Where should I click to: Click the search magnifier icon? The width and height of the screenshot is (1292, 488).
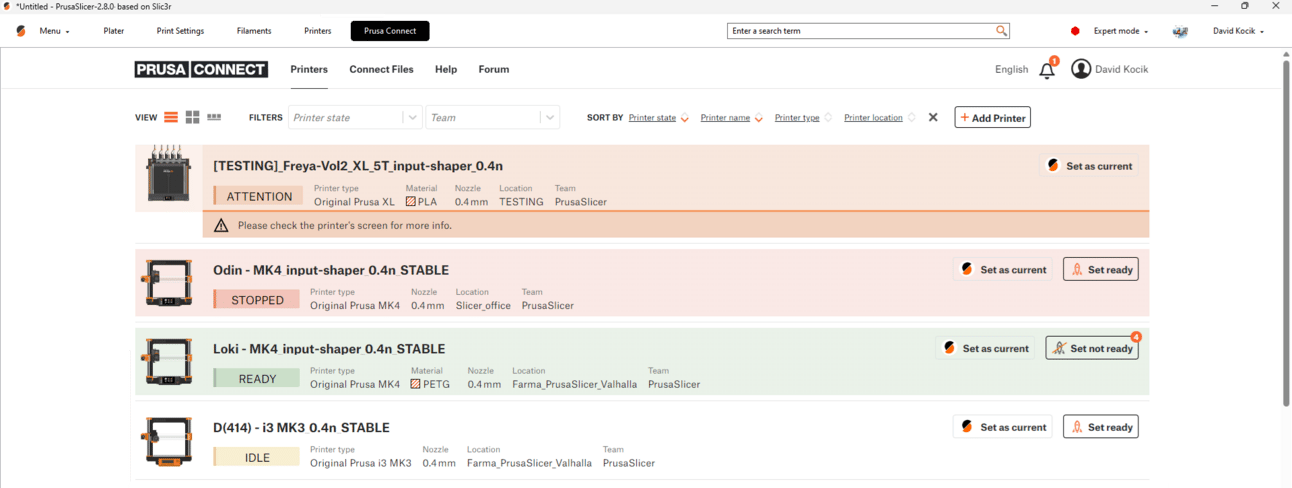pyautogui.click(x=1001, y=31)
